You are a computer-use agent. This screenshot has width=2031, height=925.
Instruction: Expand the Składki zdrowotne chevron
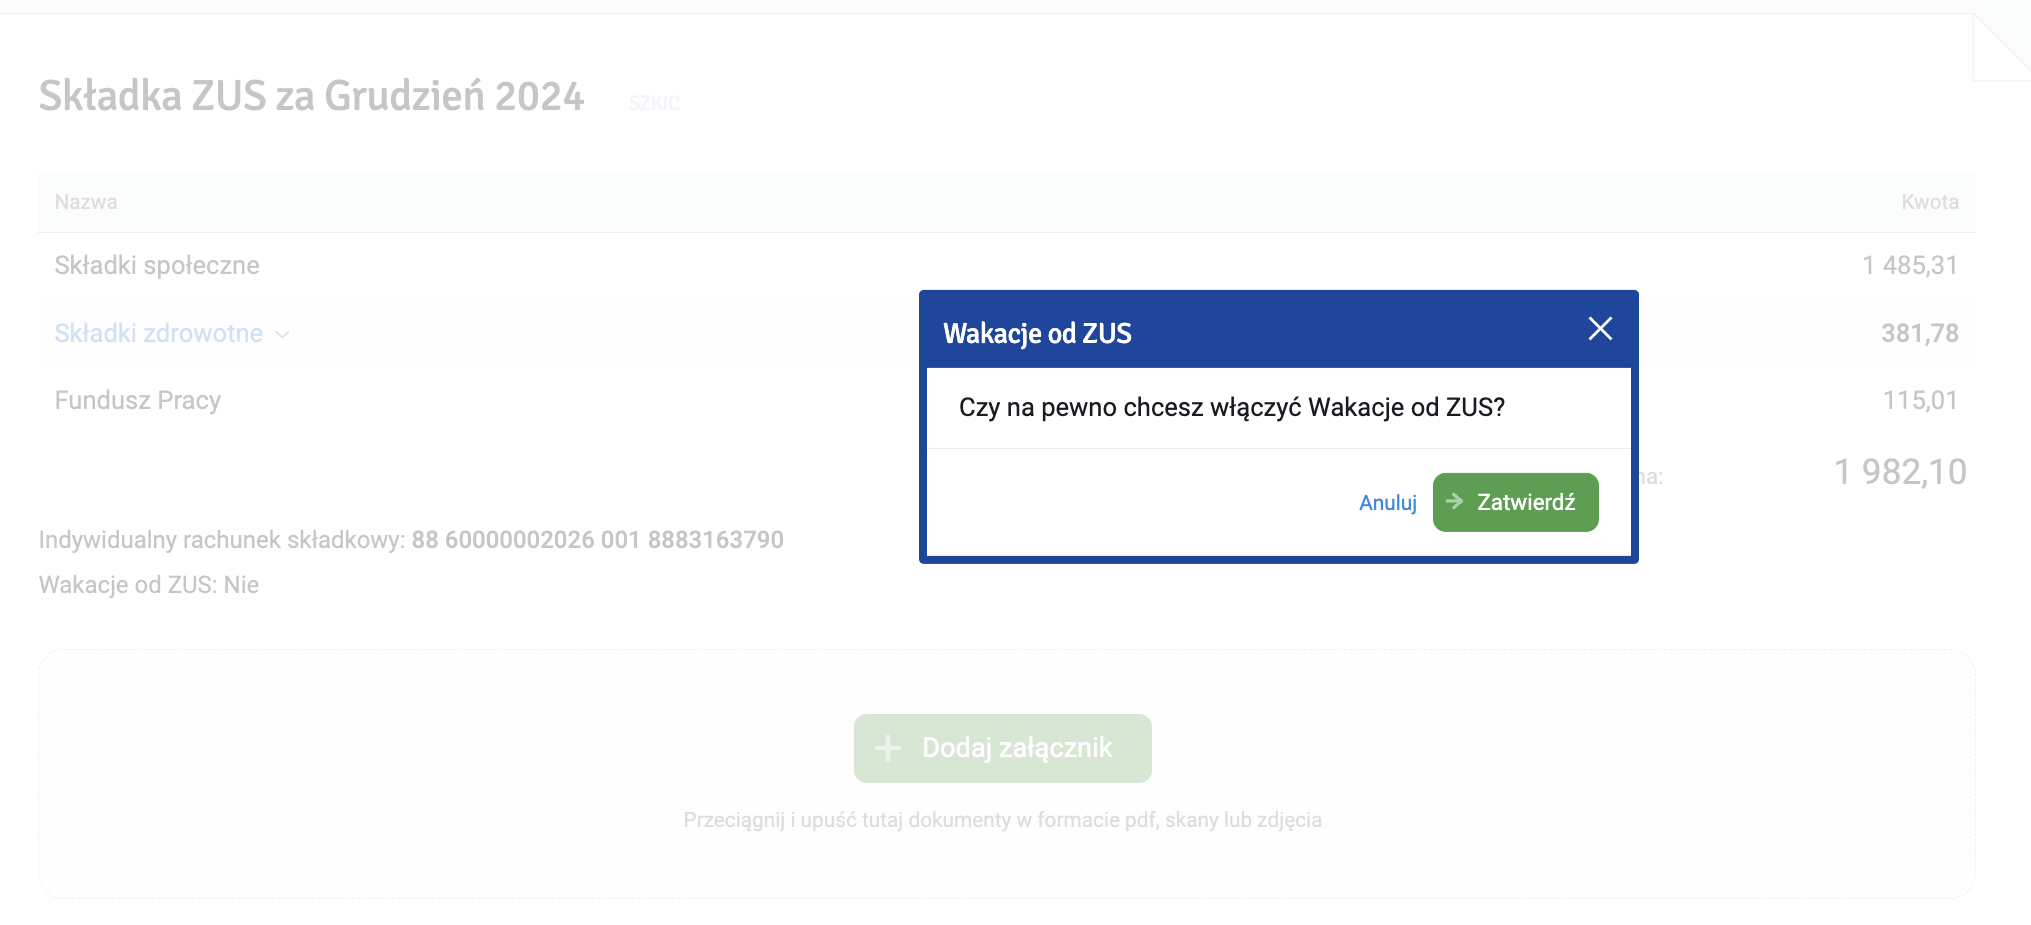282,335
